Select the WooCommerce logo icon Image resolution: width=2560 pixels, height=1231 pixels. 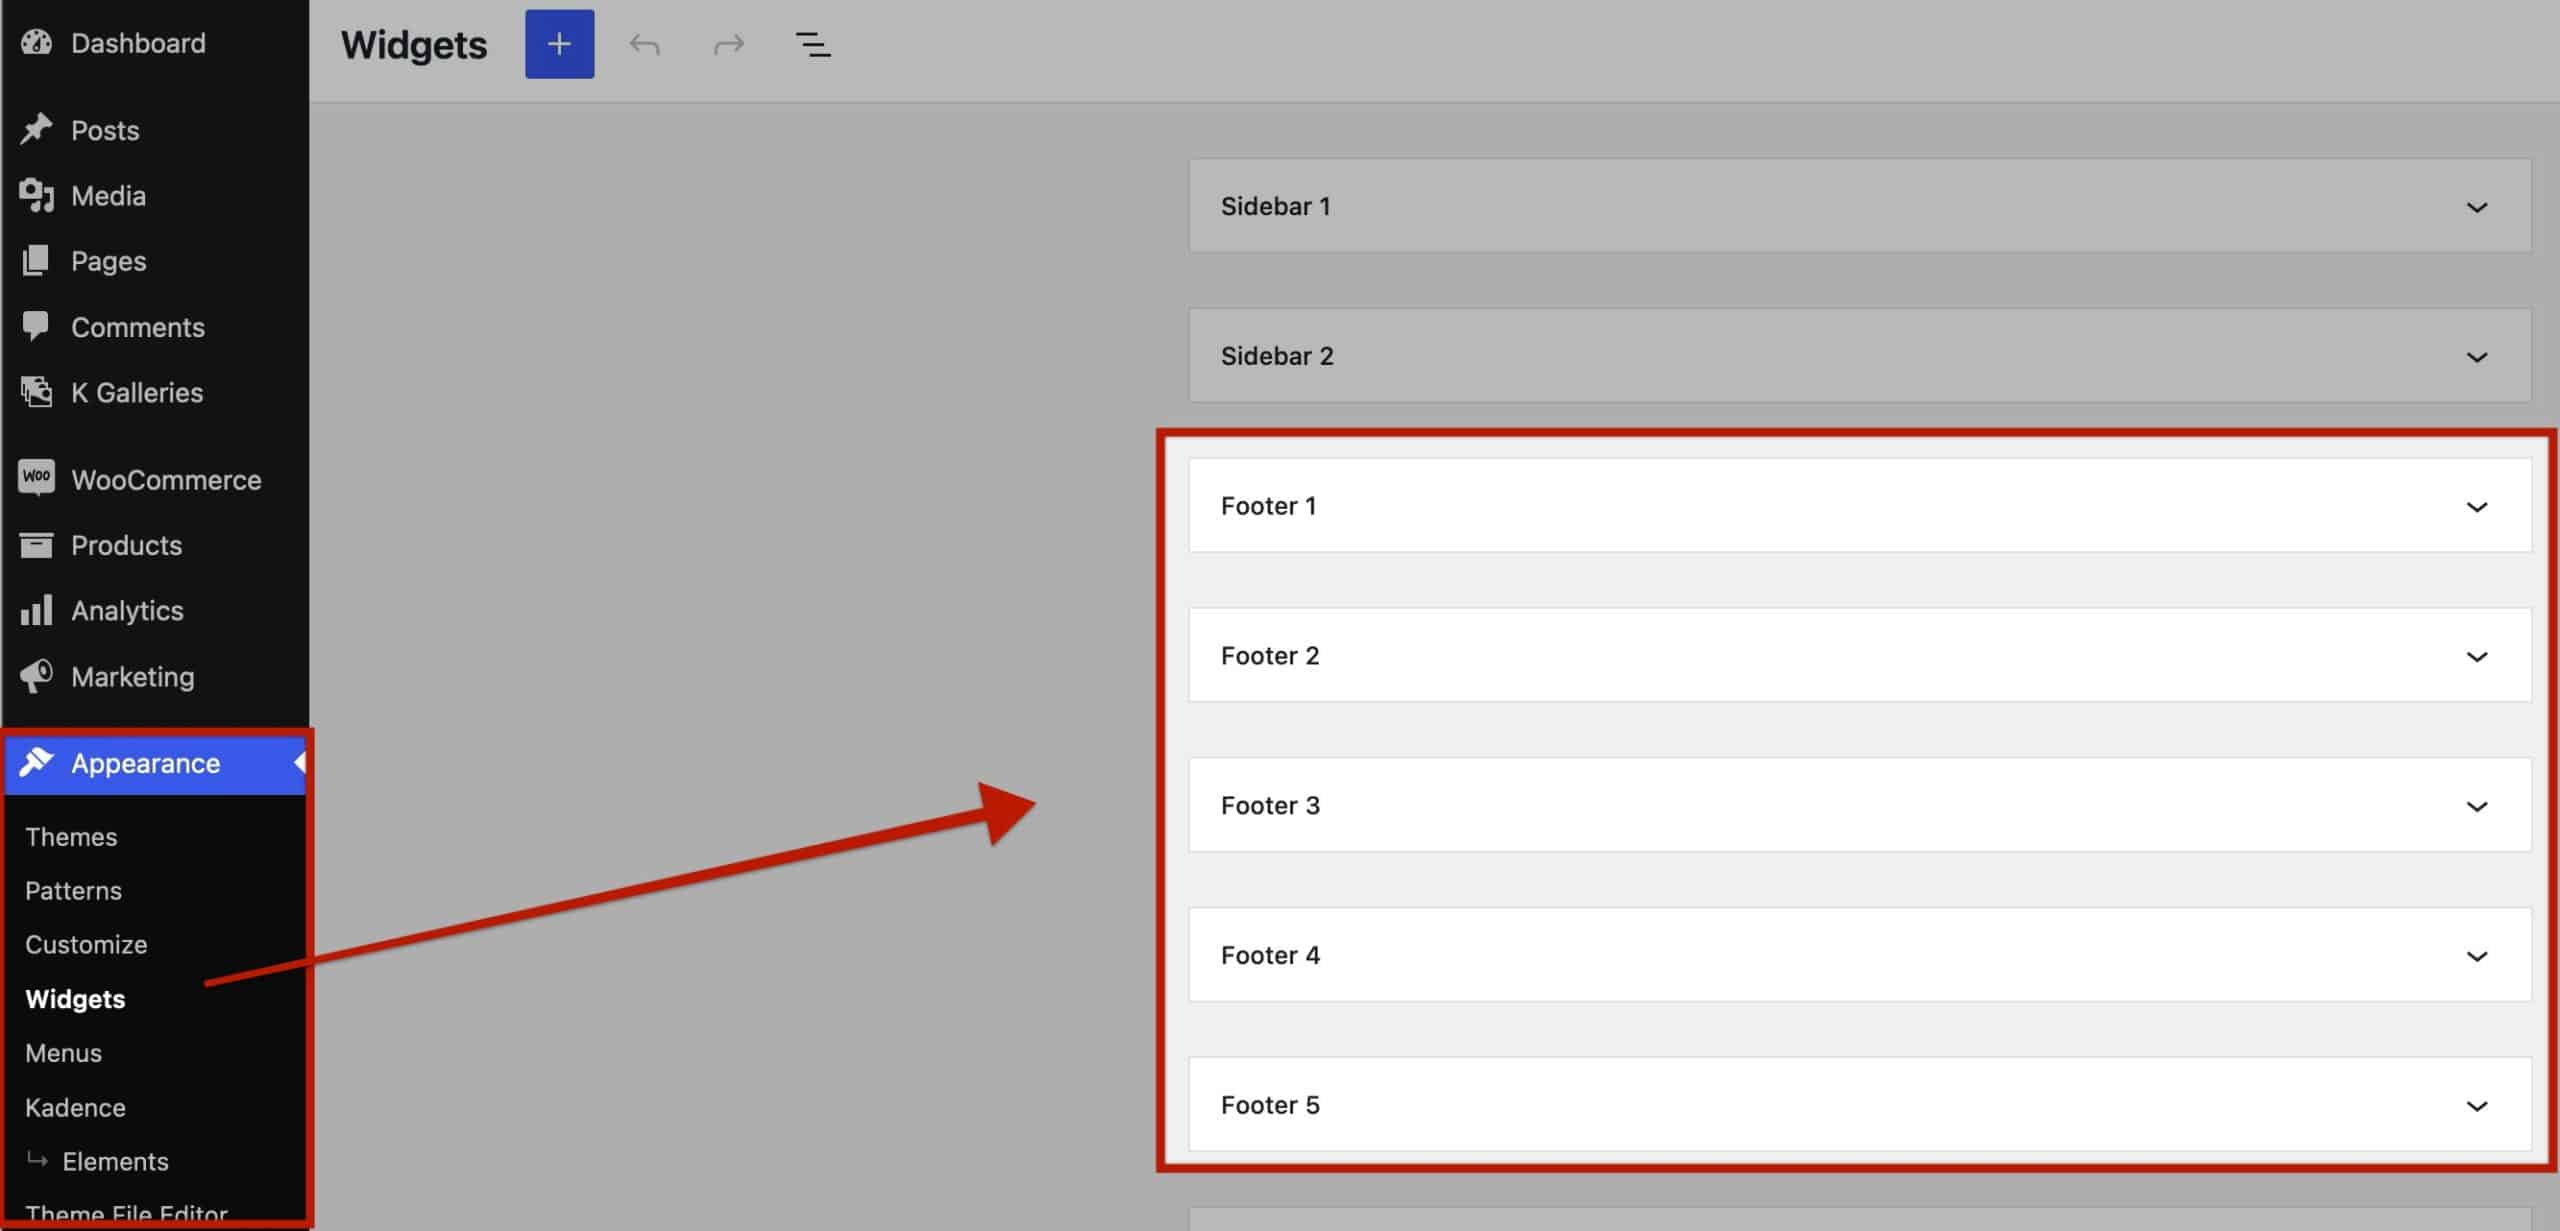point(37,478)
